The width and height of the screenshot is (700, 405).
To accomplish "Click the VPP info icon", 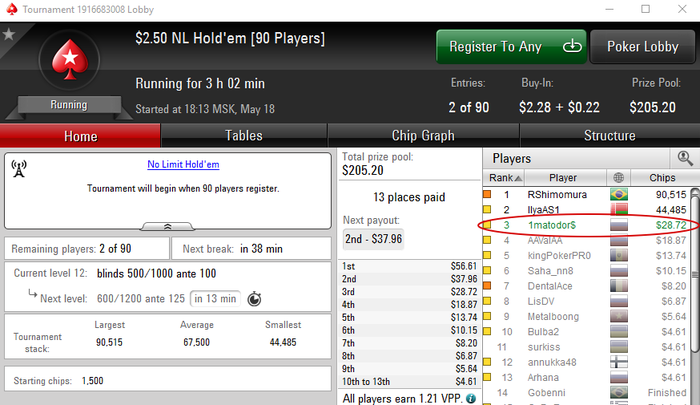I will pyautogui.click(x=471, y=398).
